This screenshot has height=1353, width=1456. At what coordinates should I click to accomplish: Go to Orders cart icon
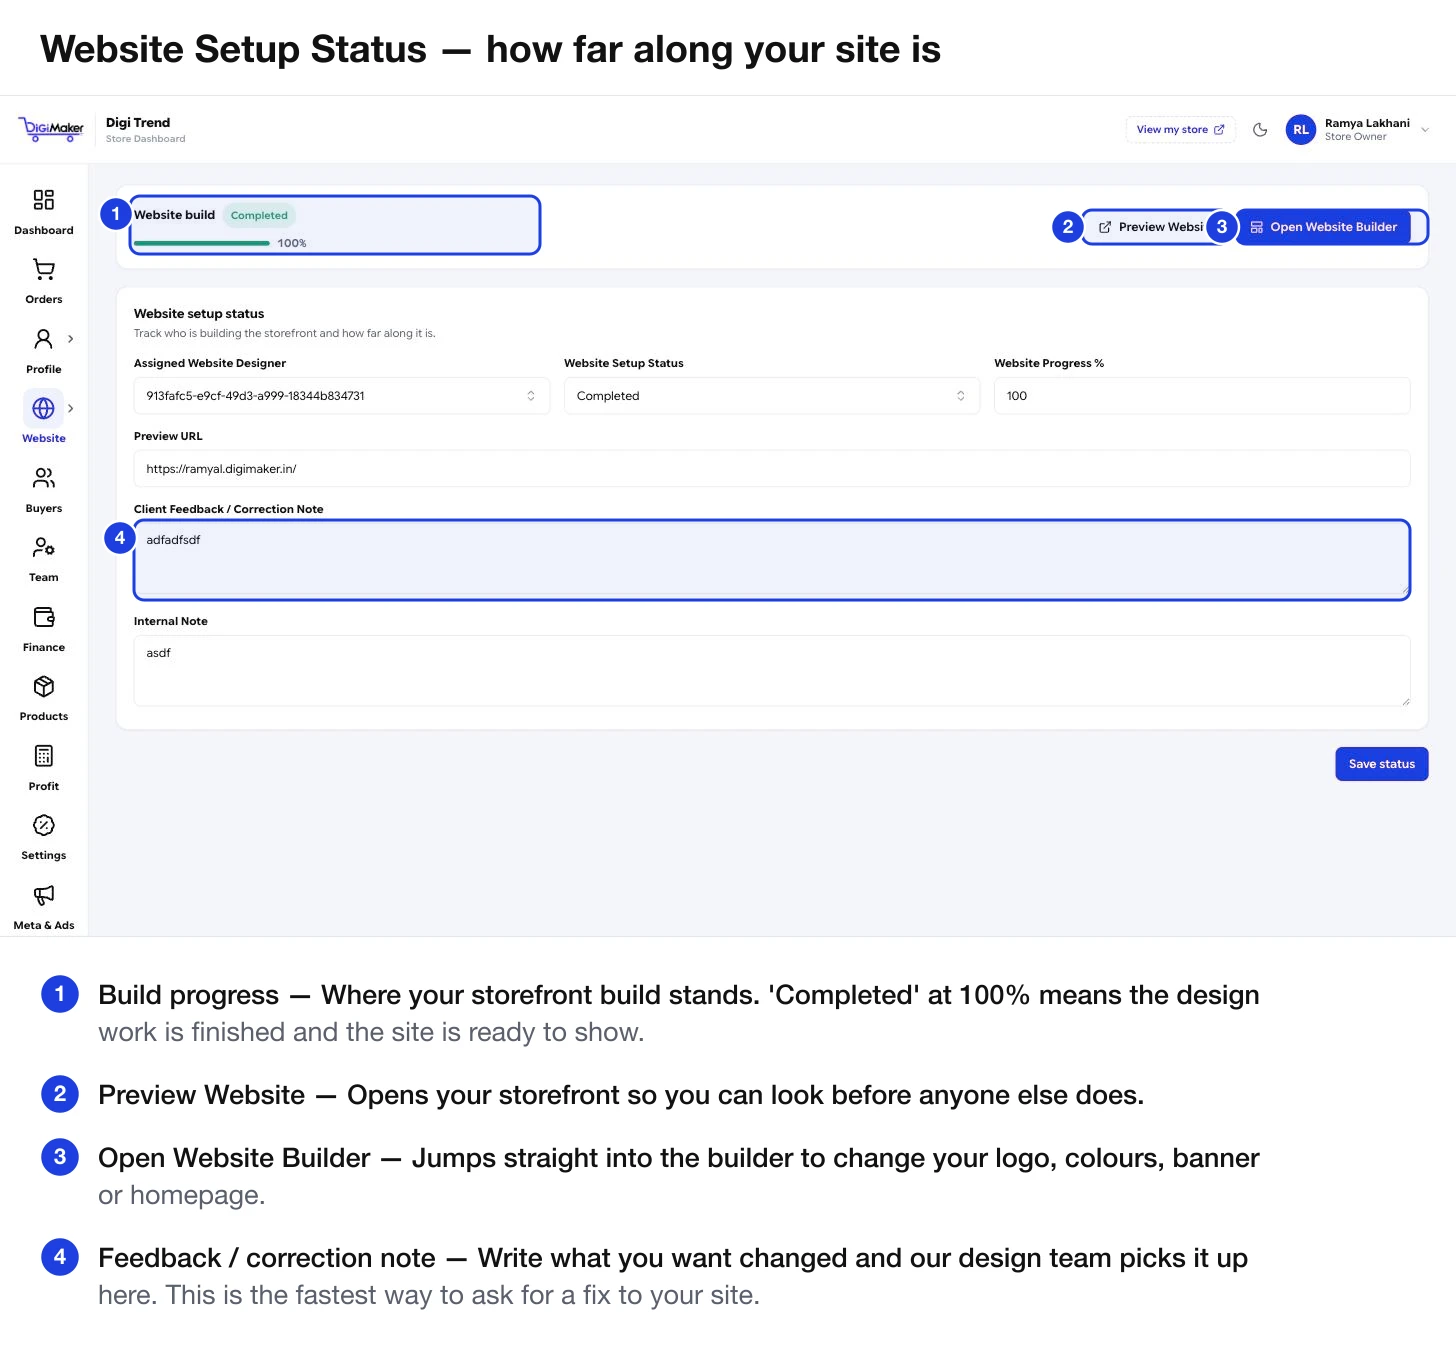[x=43, y=269]
